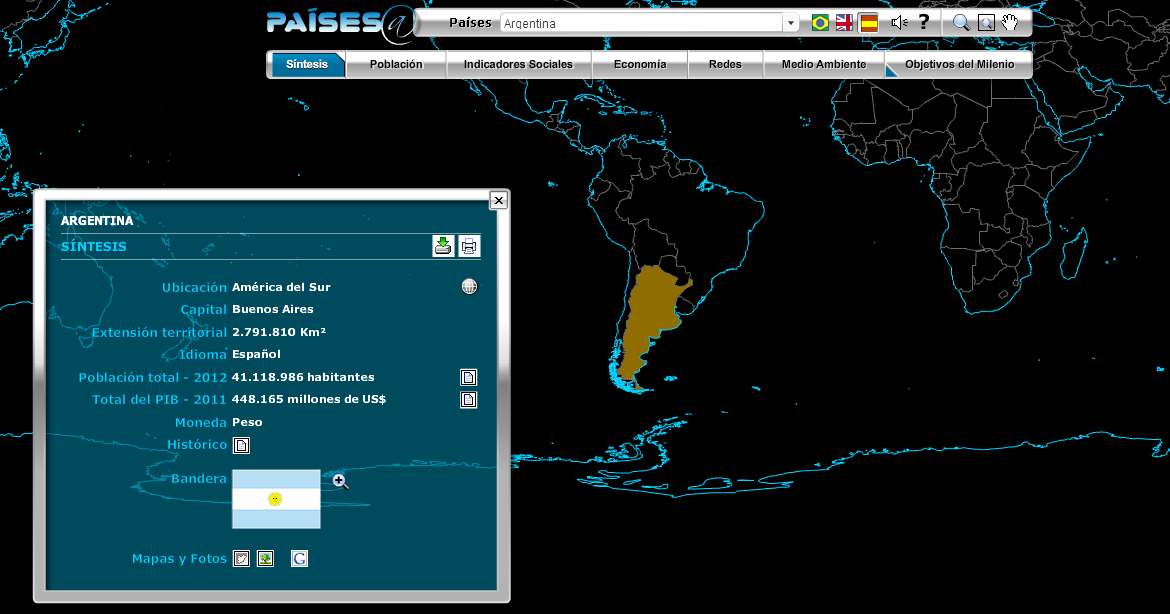
Task: Open the Objetivos del Milenio tab
Action: [x=957, y=63]
